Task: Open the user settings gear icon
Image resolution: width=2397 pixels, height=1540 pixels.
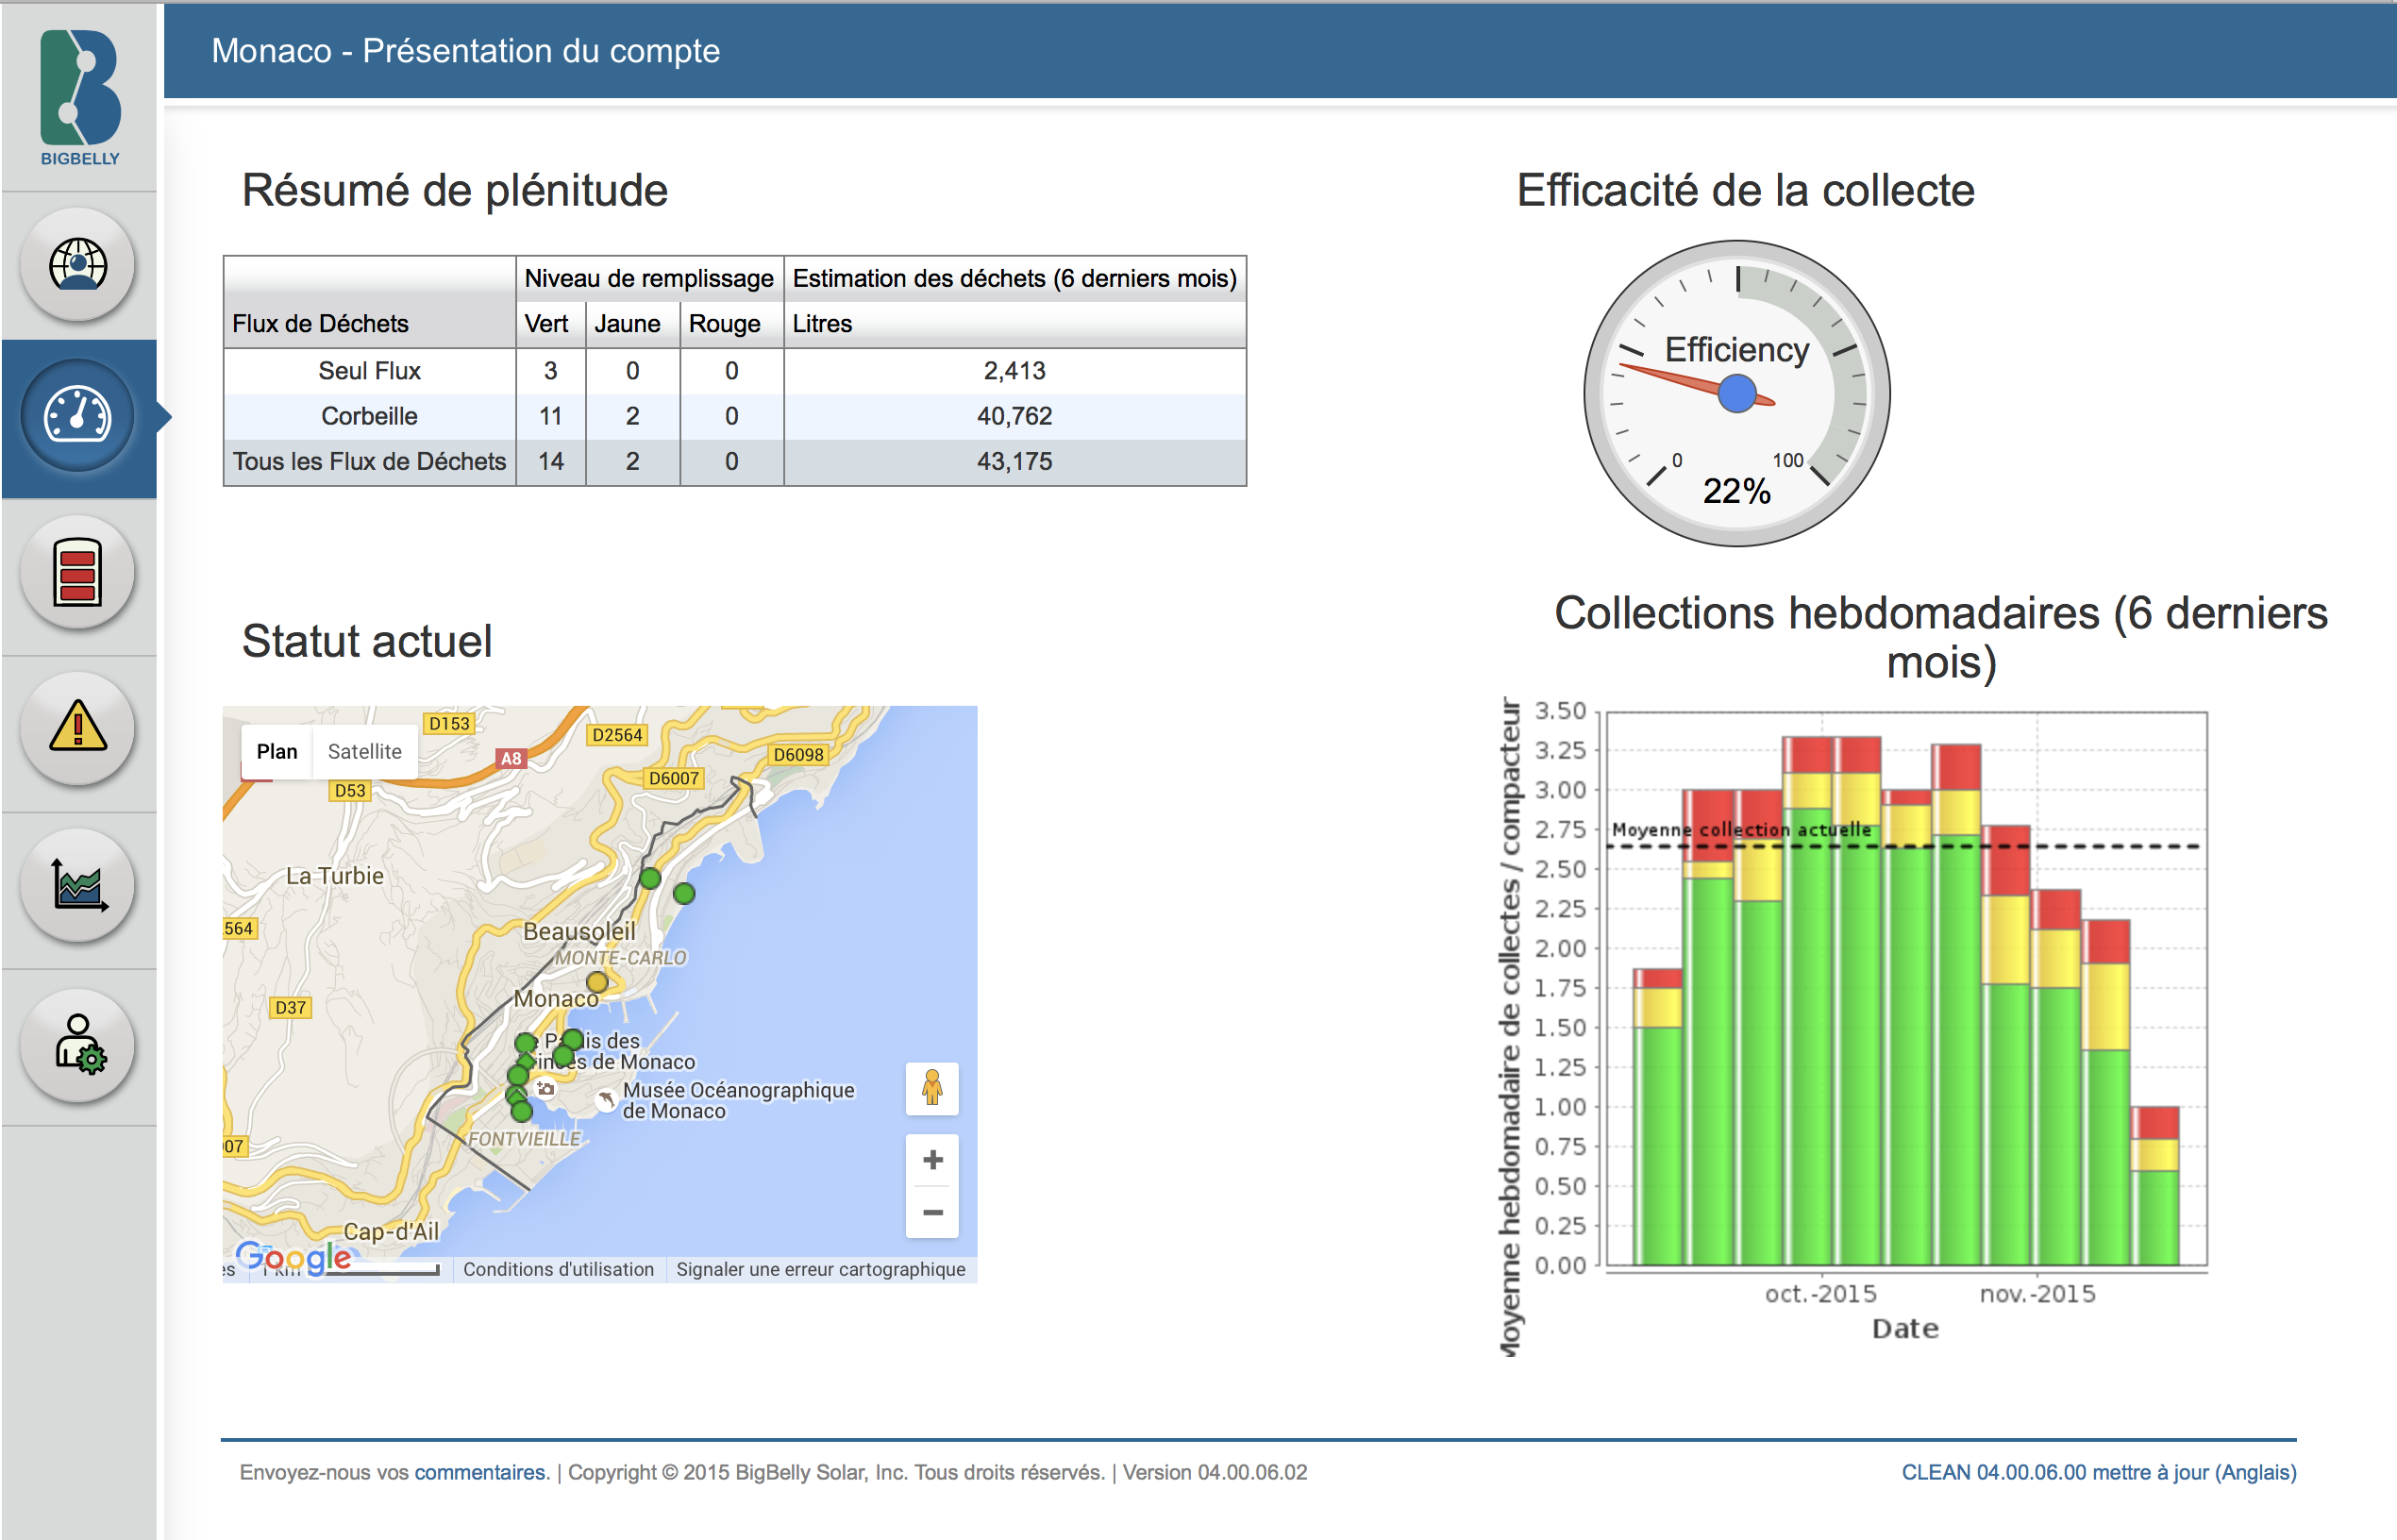Action: point(78,1045)
